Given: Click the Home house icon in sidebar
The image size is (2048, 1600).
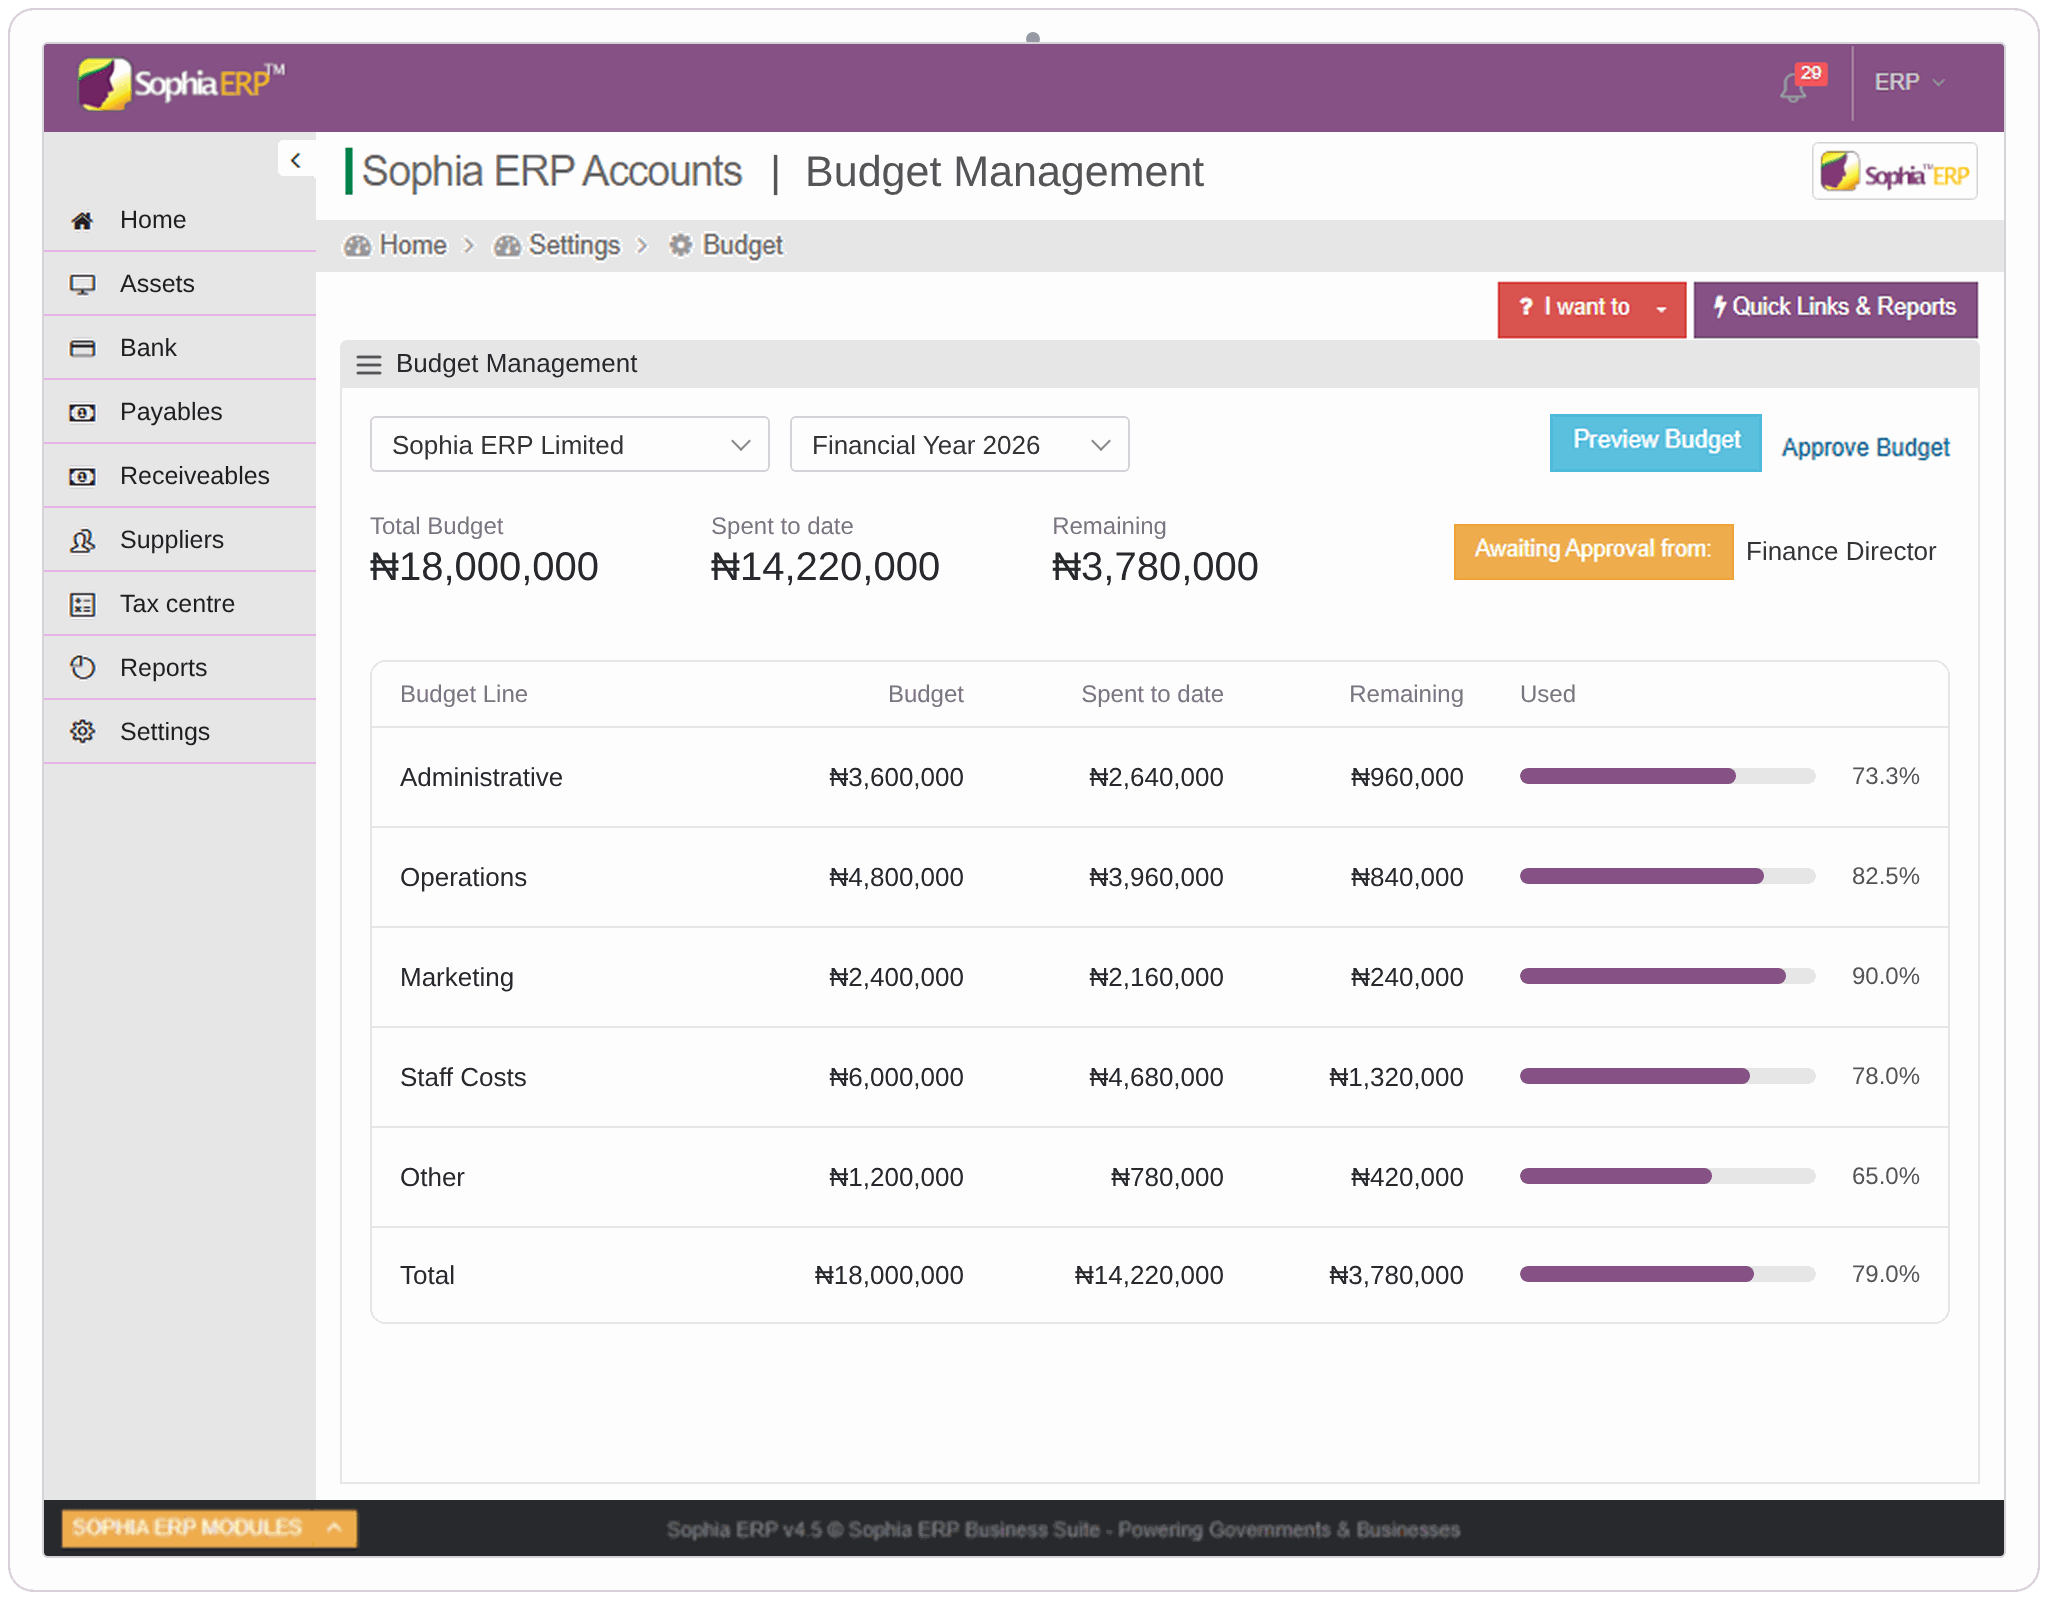Looking at the screenshot, I should click(x=82, y=220).
